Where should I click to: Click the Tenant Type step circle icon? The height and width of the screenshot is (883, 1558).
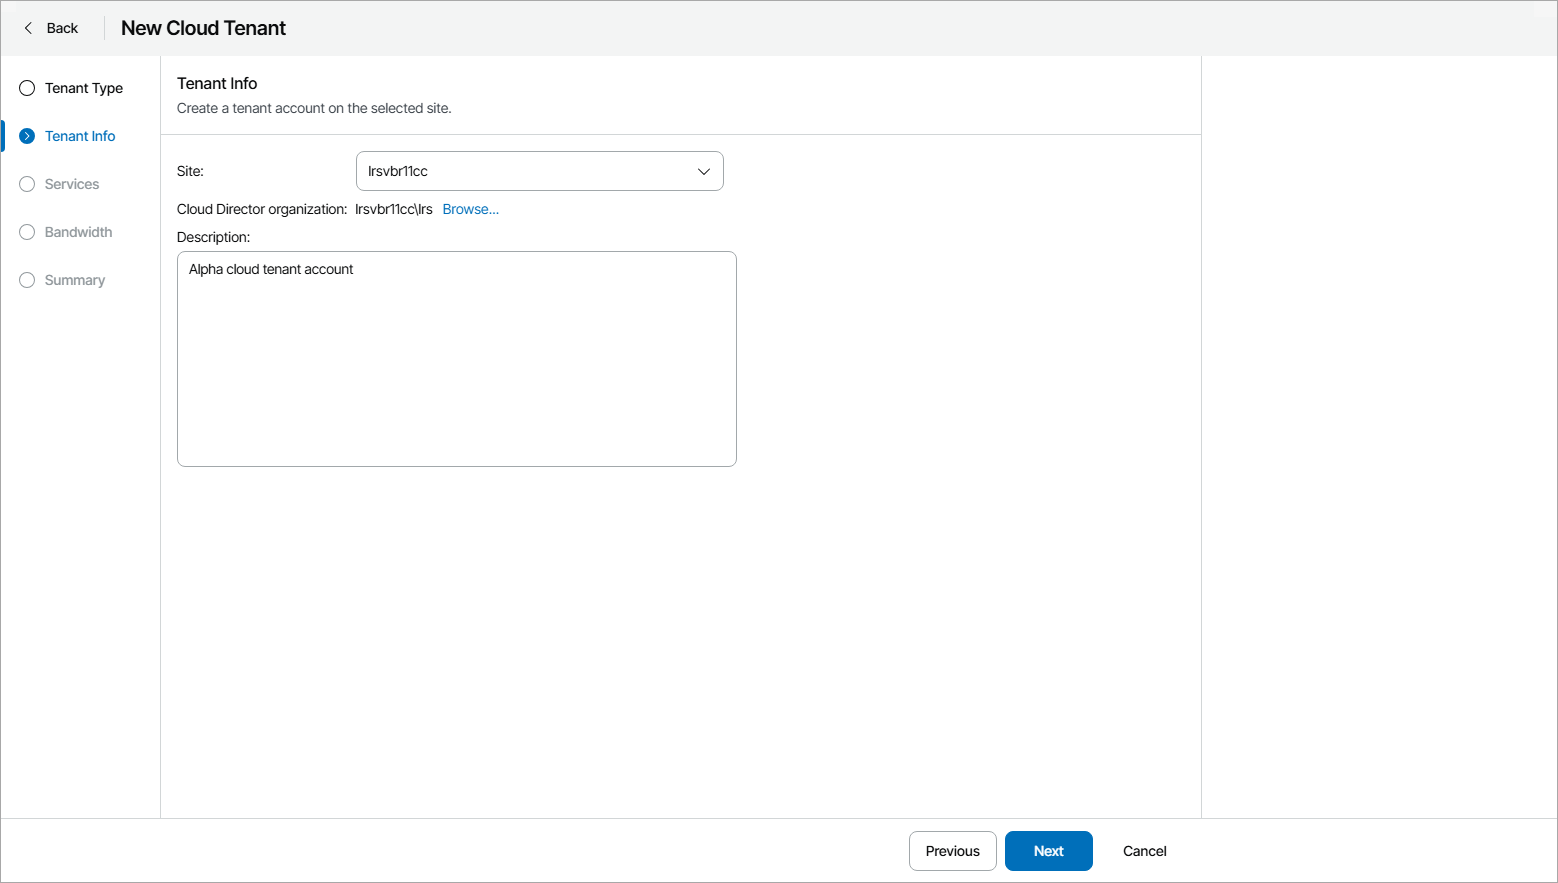pos(27,88)
